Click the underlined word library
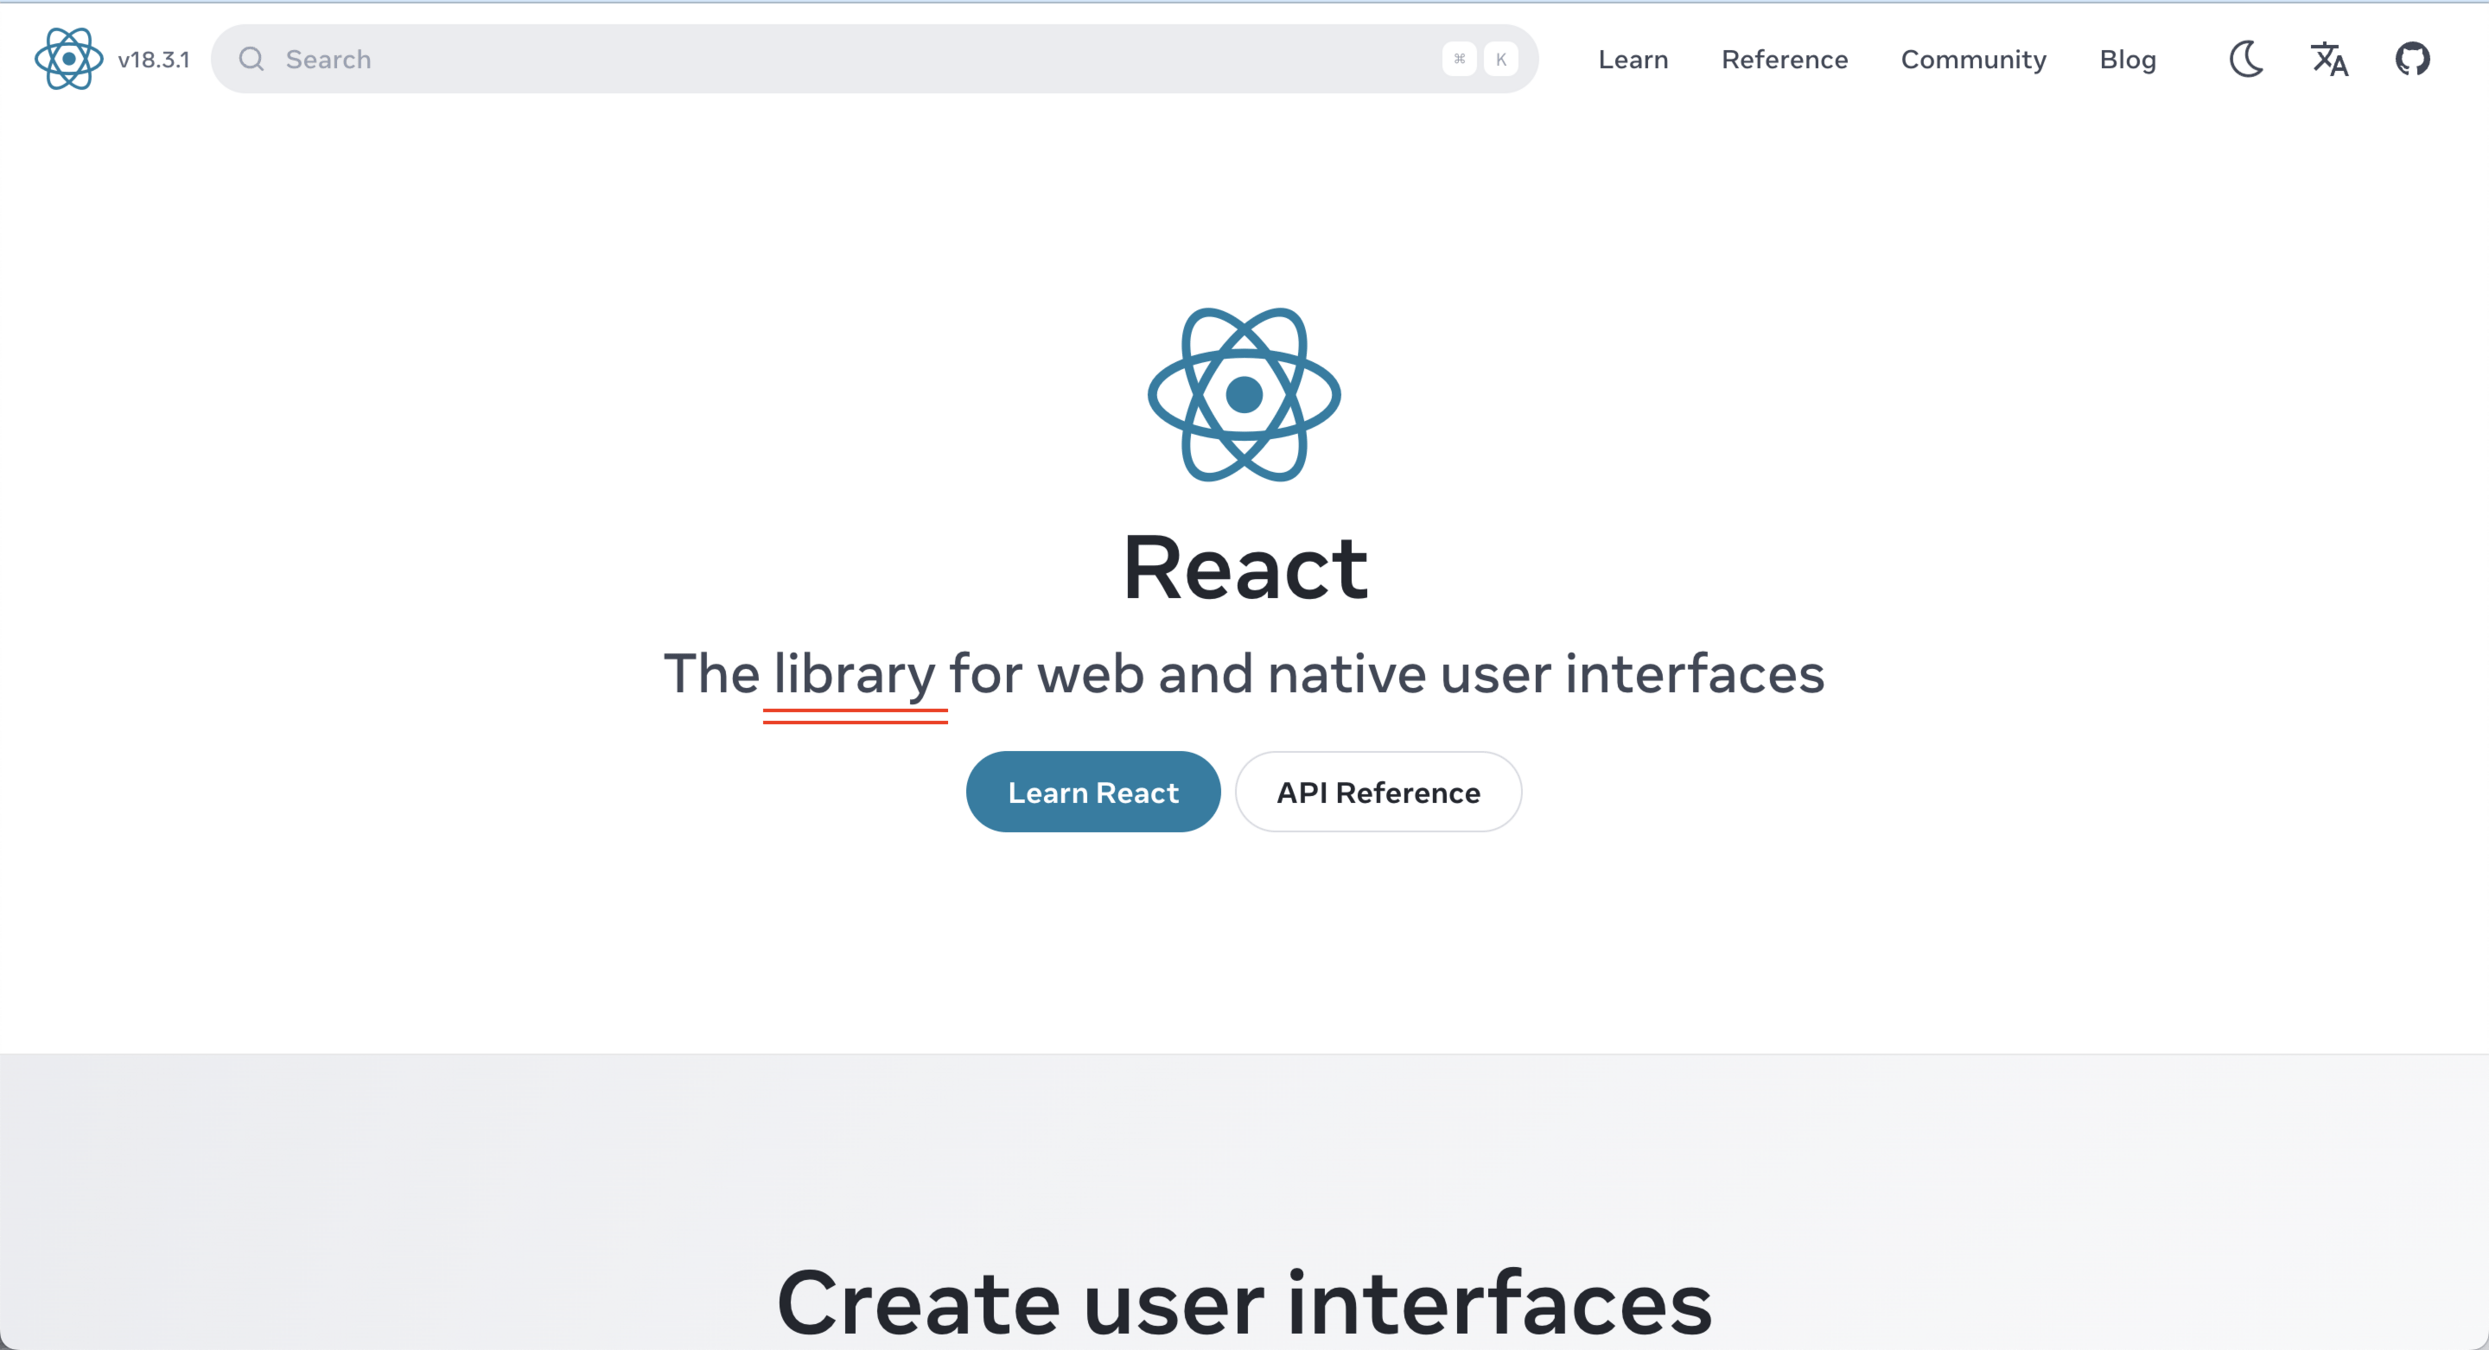This screenshot has height=1350, width=2489. point(854,674)
